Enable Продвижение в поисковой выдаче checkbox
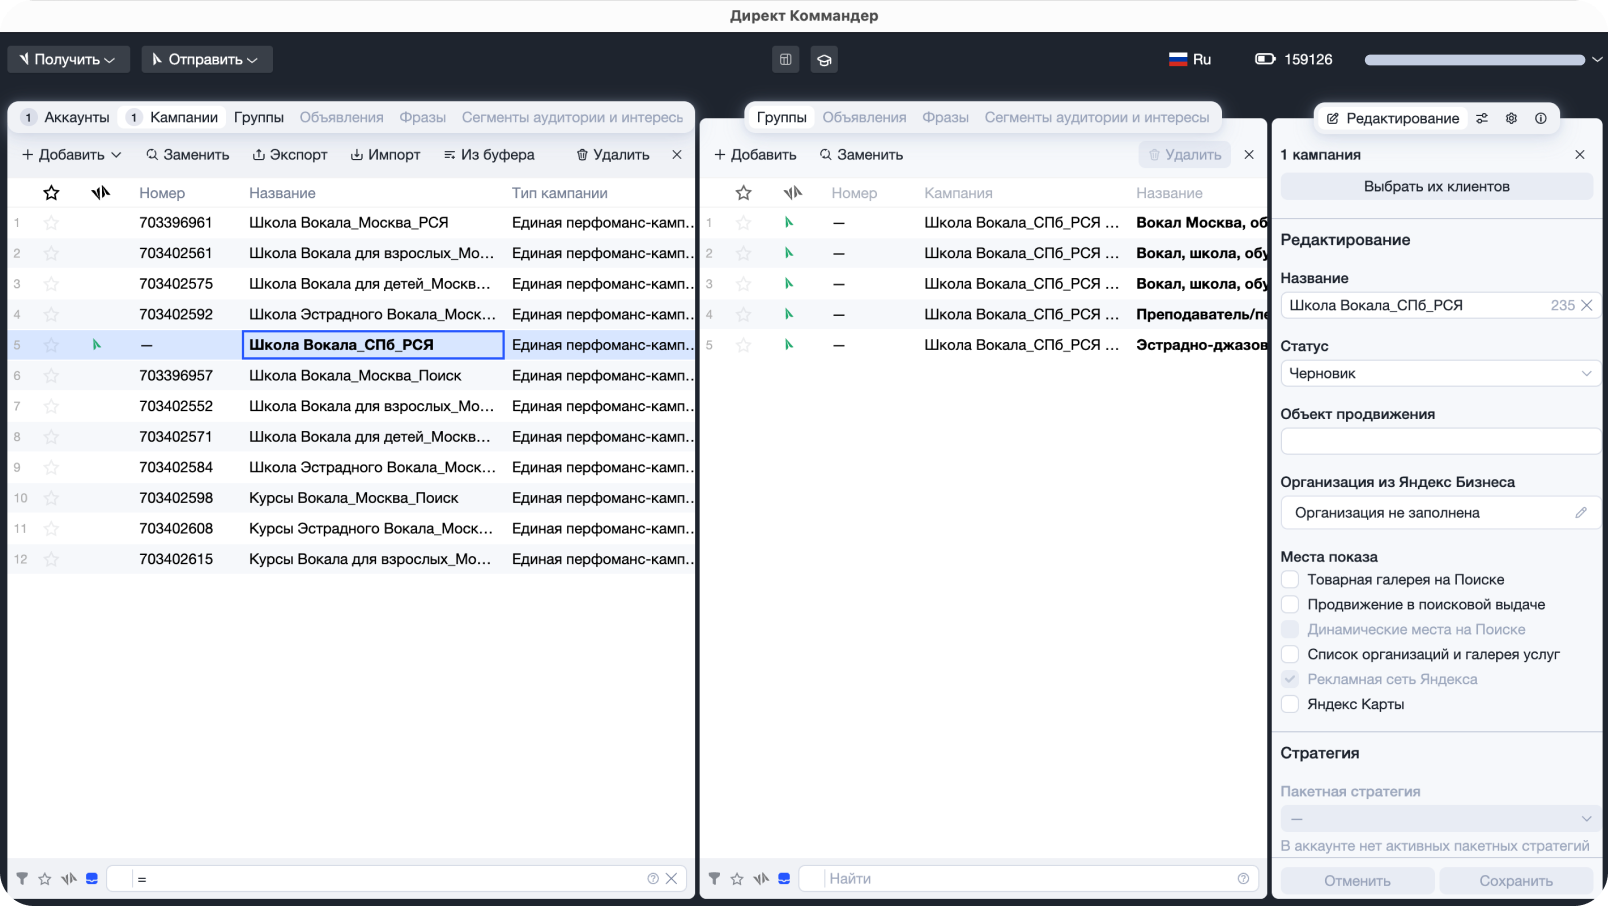Screen dimensions: 1608x906 1290,605
